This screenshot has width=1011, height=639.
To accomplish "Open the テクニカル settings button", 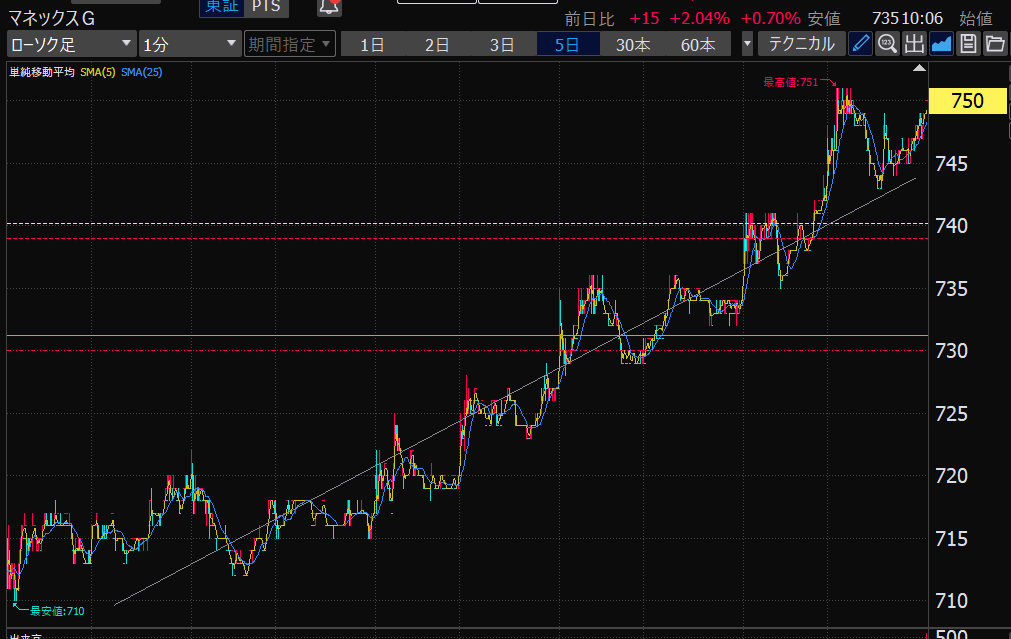I will click(801, 44).
